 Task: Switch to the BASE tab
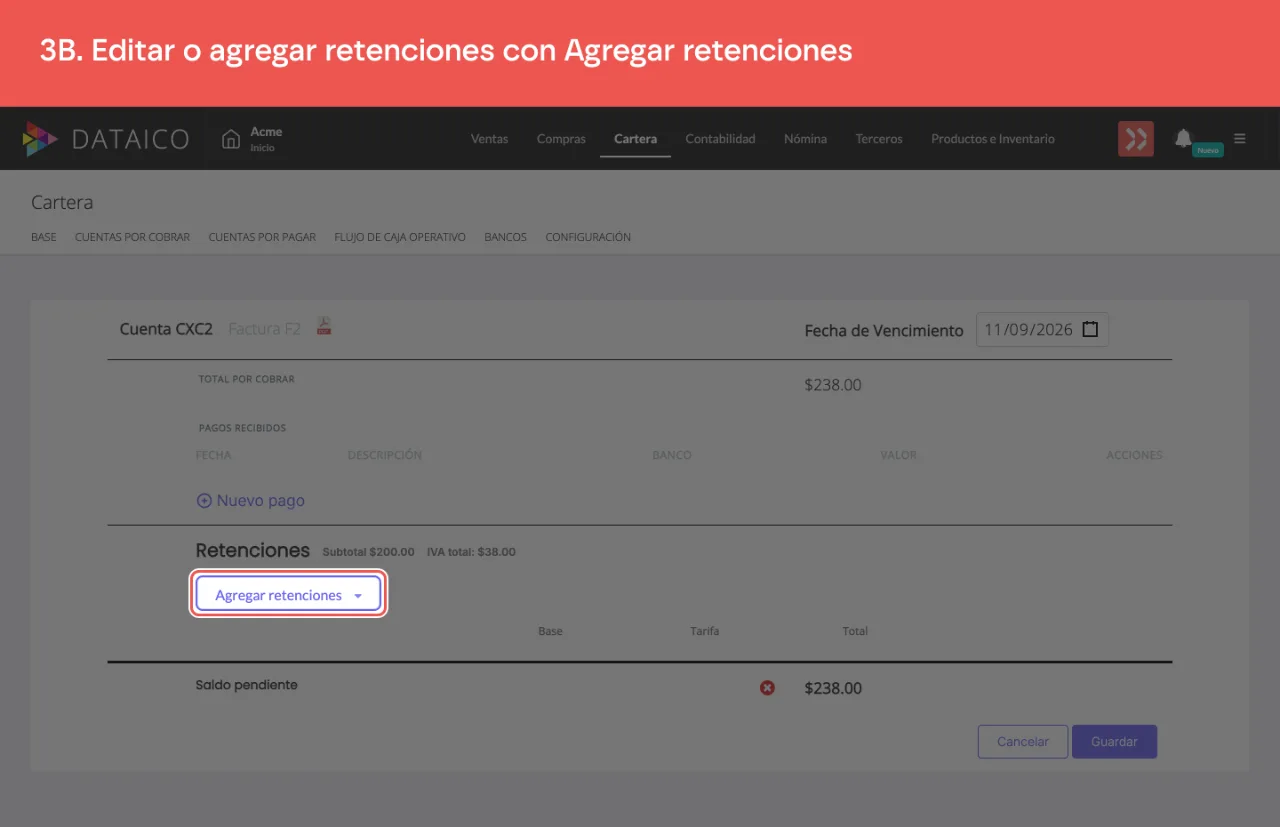[x=44, y=238]
